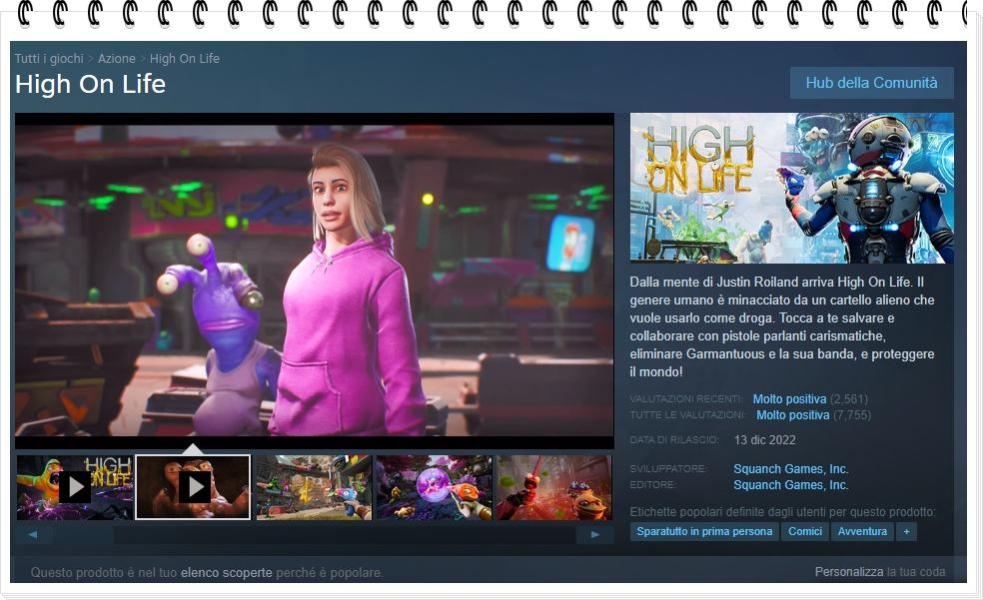Visit the publisher Squanch Games, Inc. link

(790, 485)
